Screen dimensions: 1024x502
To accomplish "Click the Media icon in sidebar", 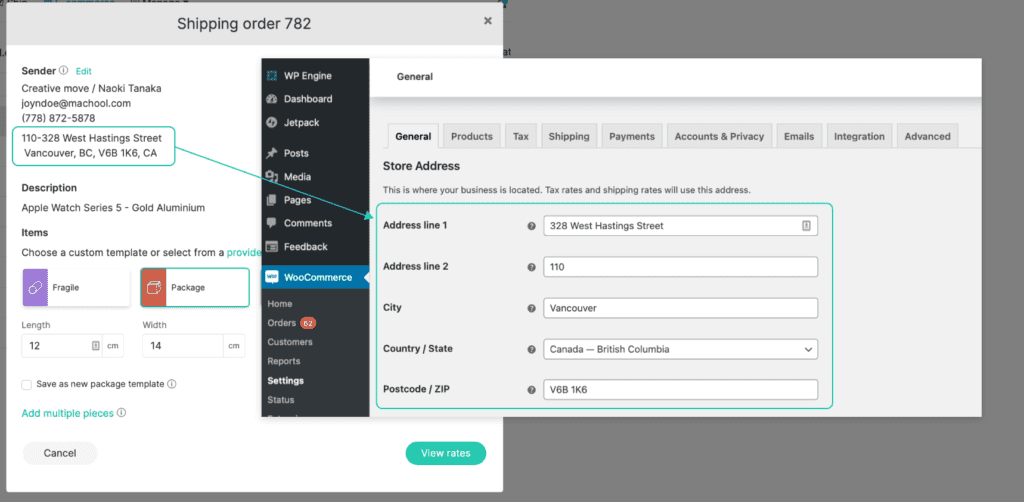I will pos(272,177).
